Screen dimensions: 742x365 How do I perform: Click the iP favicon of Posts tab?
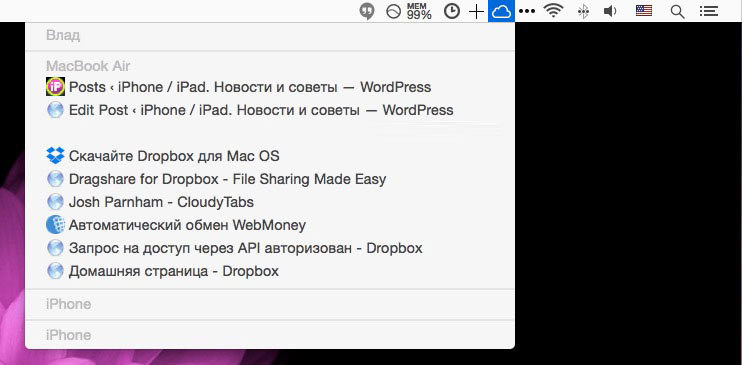(55, 87)
